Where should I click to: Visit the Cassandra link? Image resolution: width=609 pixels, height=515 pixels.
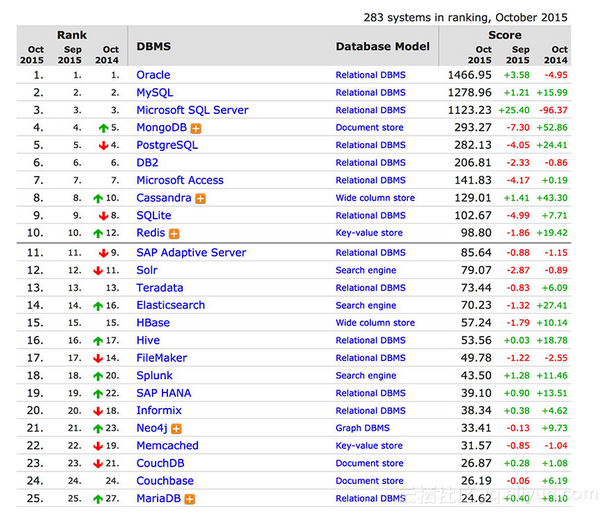(x=164, y=198)
